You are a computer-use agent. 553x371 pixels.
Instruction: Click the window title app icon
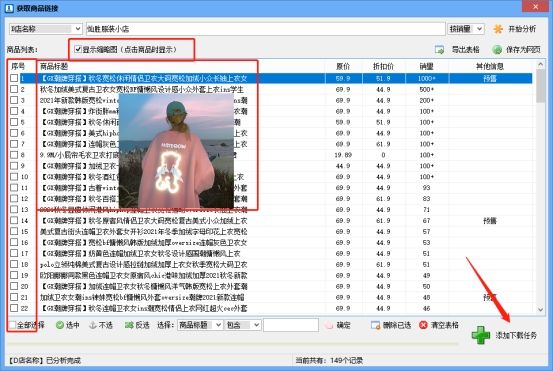(x=9, y=8)
